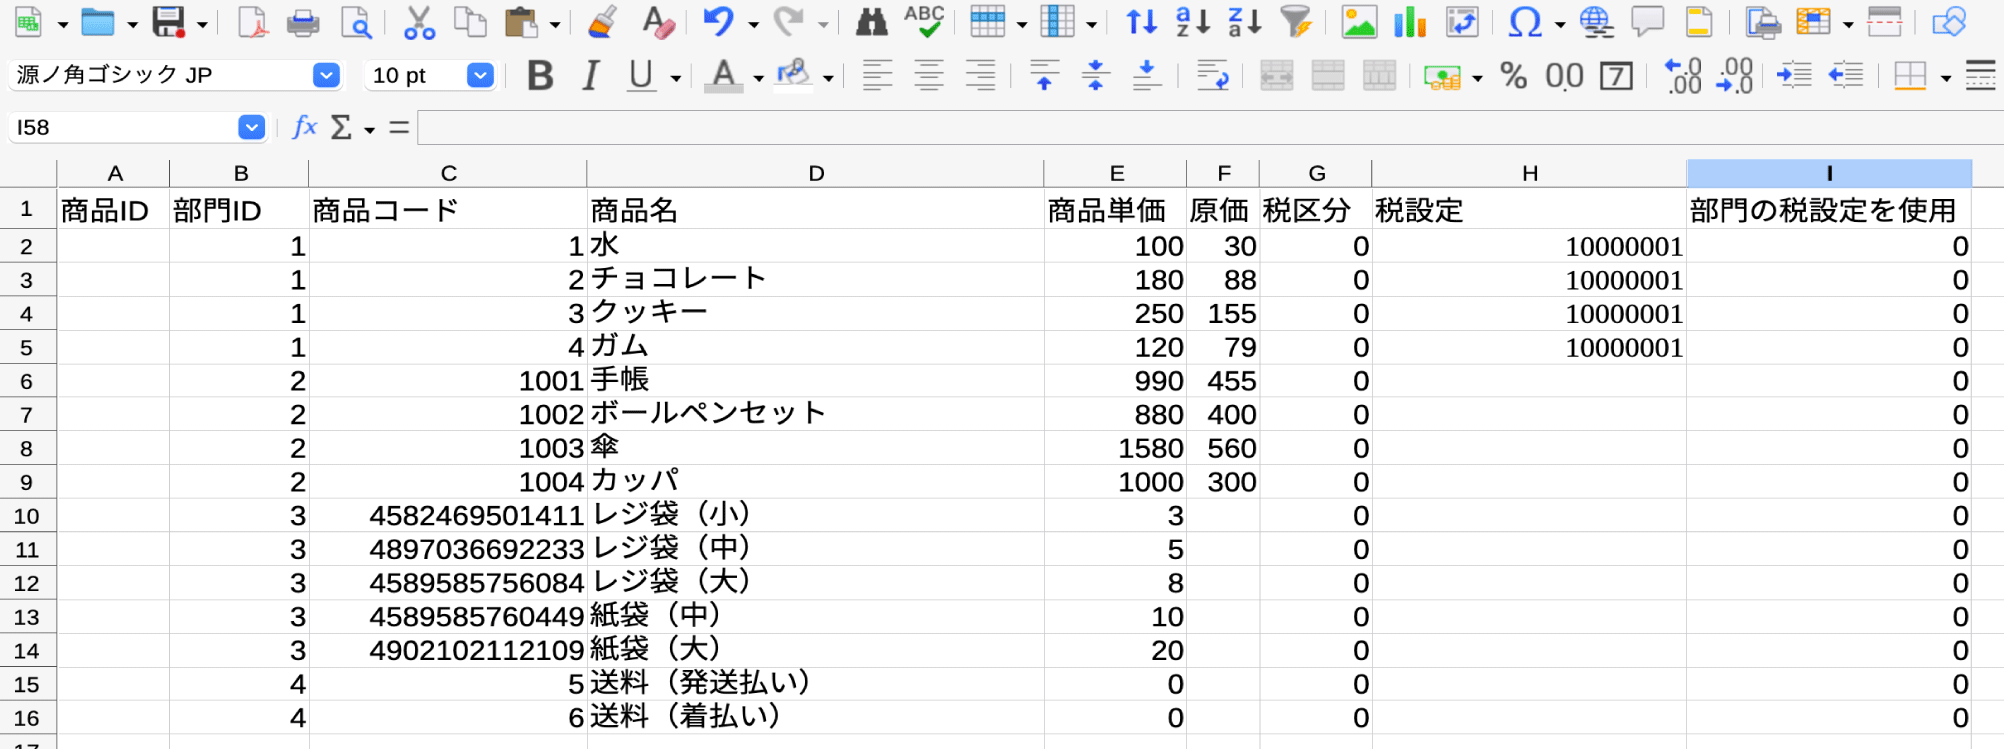Add Decimal Place icon
The height and width of the screenshot is (749, 2004).
tap(1683, 75)
